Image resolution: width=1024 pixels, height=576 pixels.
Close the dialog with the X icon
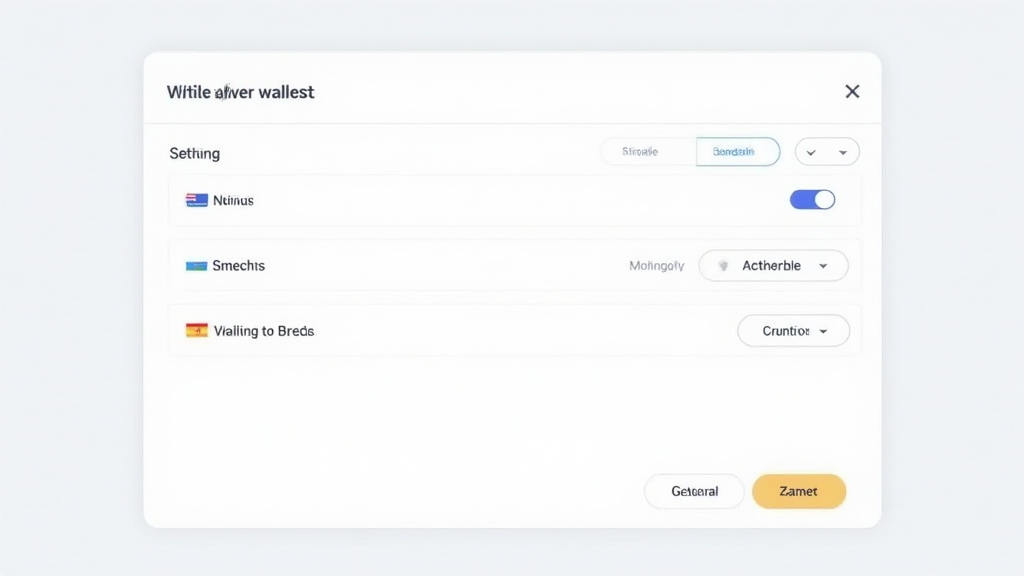tap(852, 91)
